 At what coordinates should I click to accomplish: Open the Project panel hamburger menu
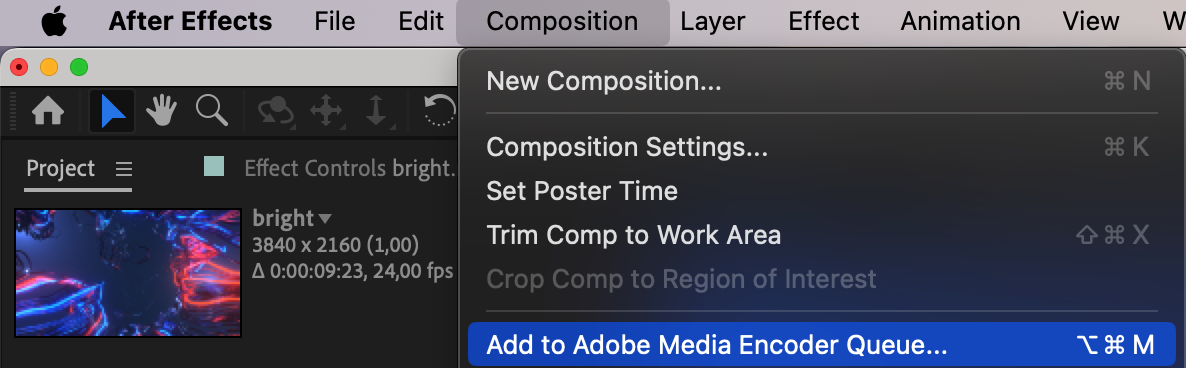123,169
